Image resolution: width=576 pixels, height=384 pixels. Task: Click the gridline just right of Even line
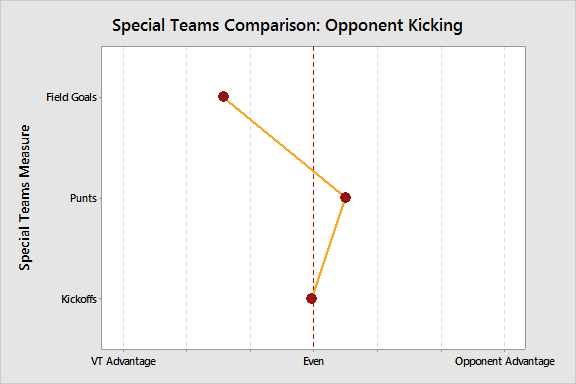pyautogui.click(x=377, y=198)
